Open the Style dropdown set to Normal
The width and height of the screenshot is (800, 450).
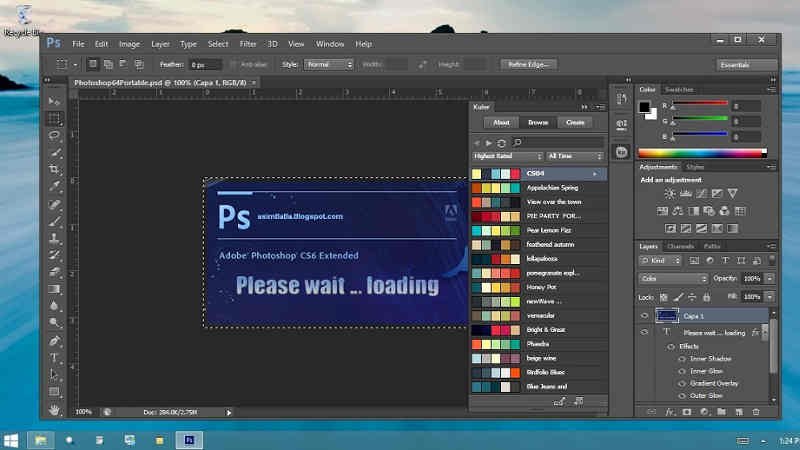[329, 65]
